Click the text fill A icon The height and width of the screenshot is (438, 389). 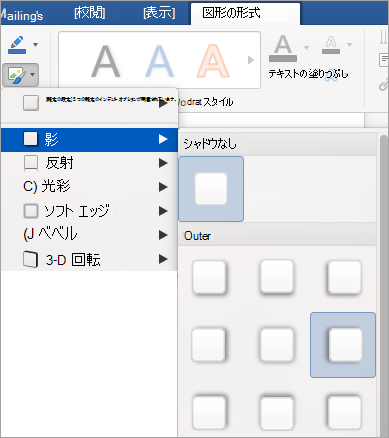(x=283, y=48)
